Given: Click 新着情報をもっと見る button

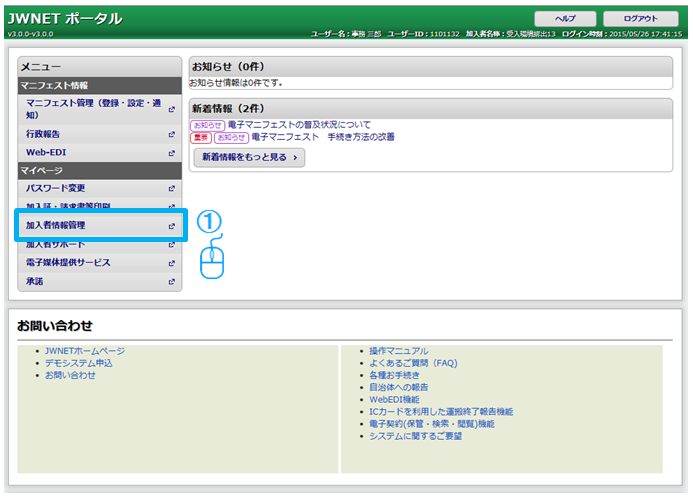Looking at the screenshot, I should point(249,157).
